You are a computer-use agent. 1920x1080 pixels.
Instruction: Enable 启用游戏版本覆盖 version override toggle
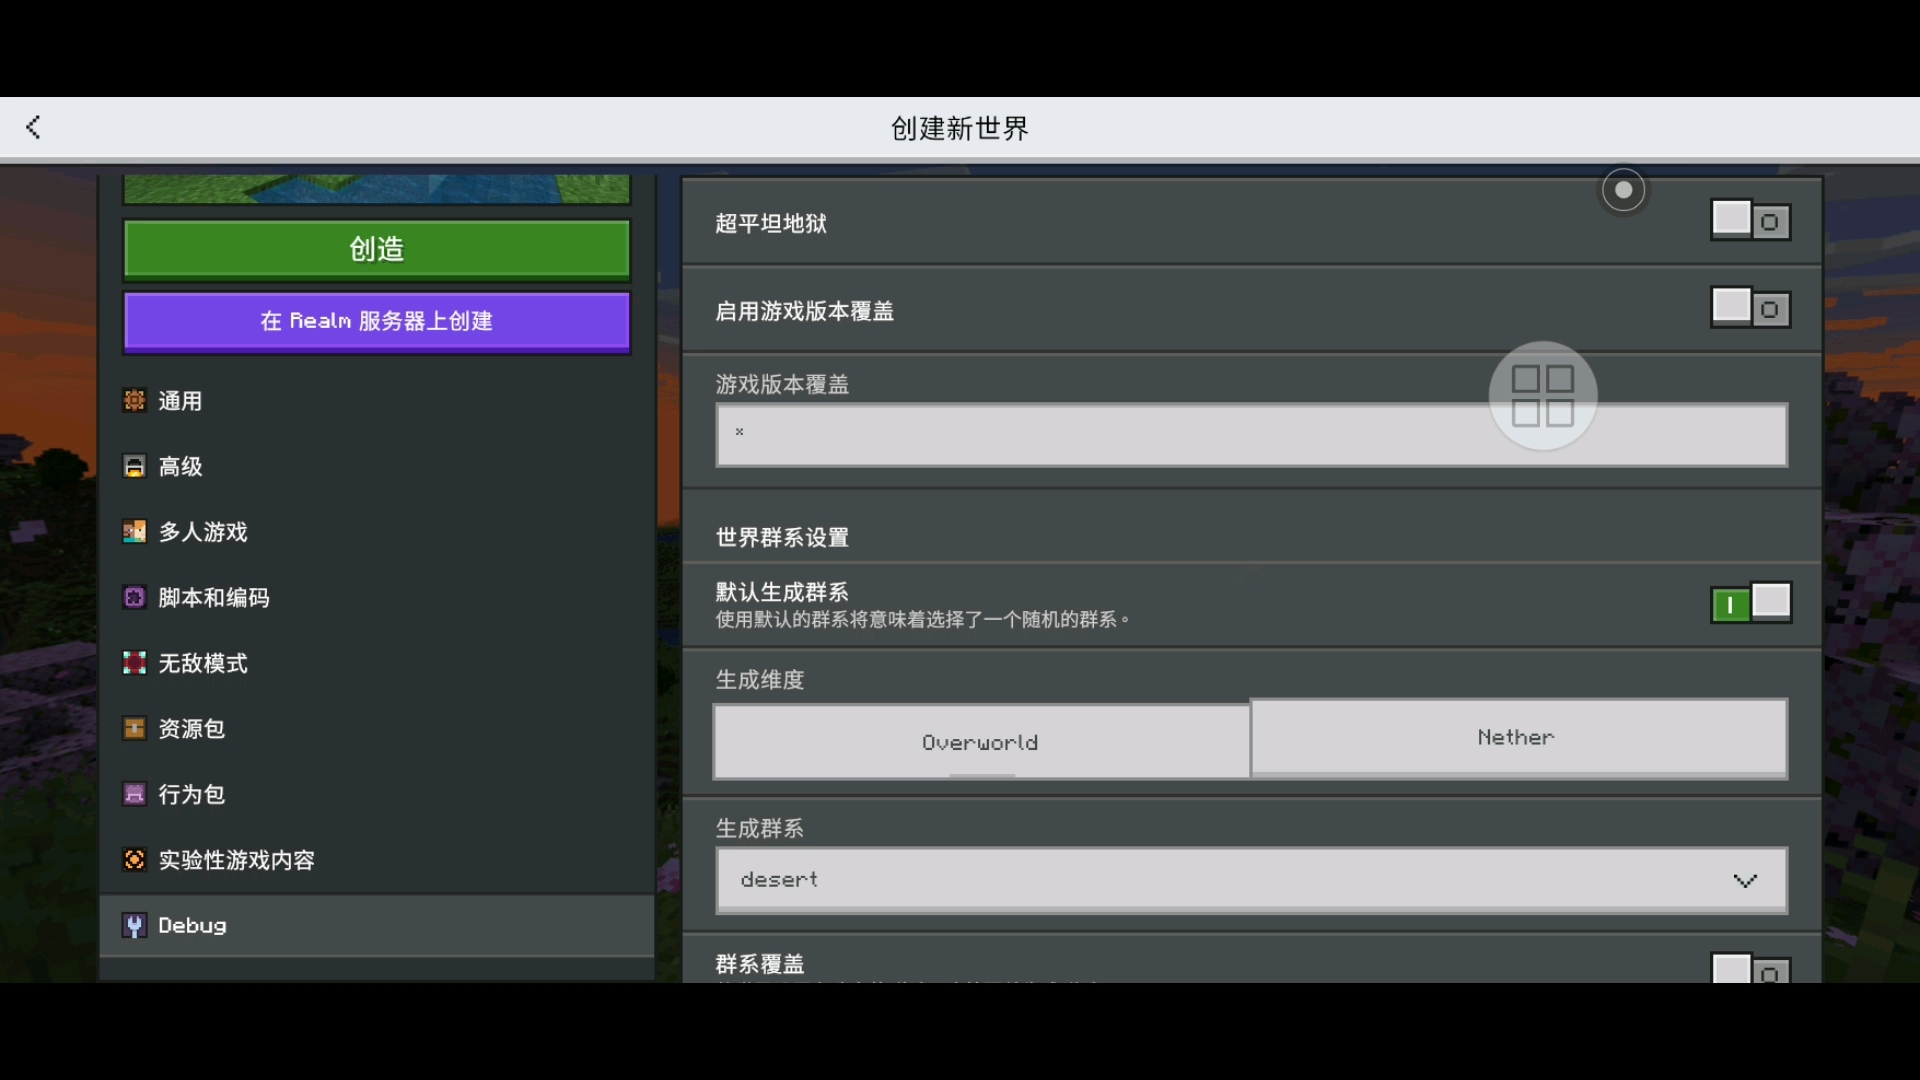pyautogui.click(x=1749, y=307)
